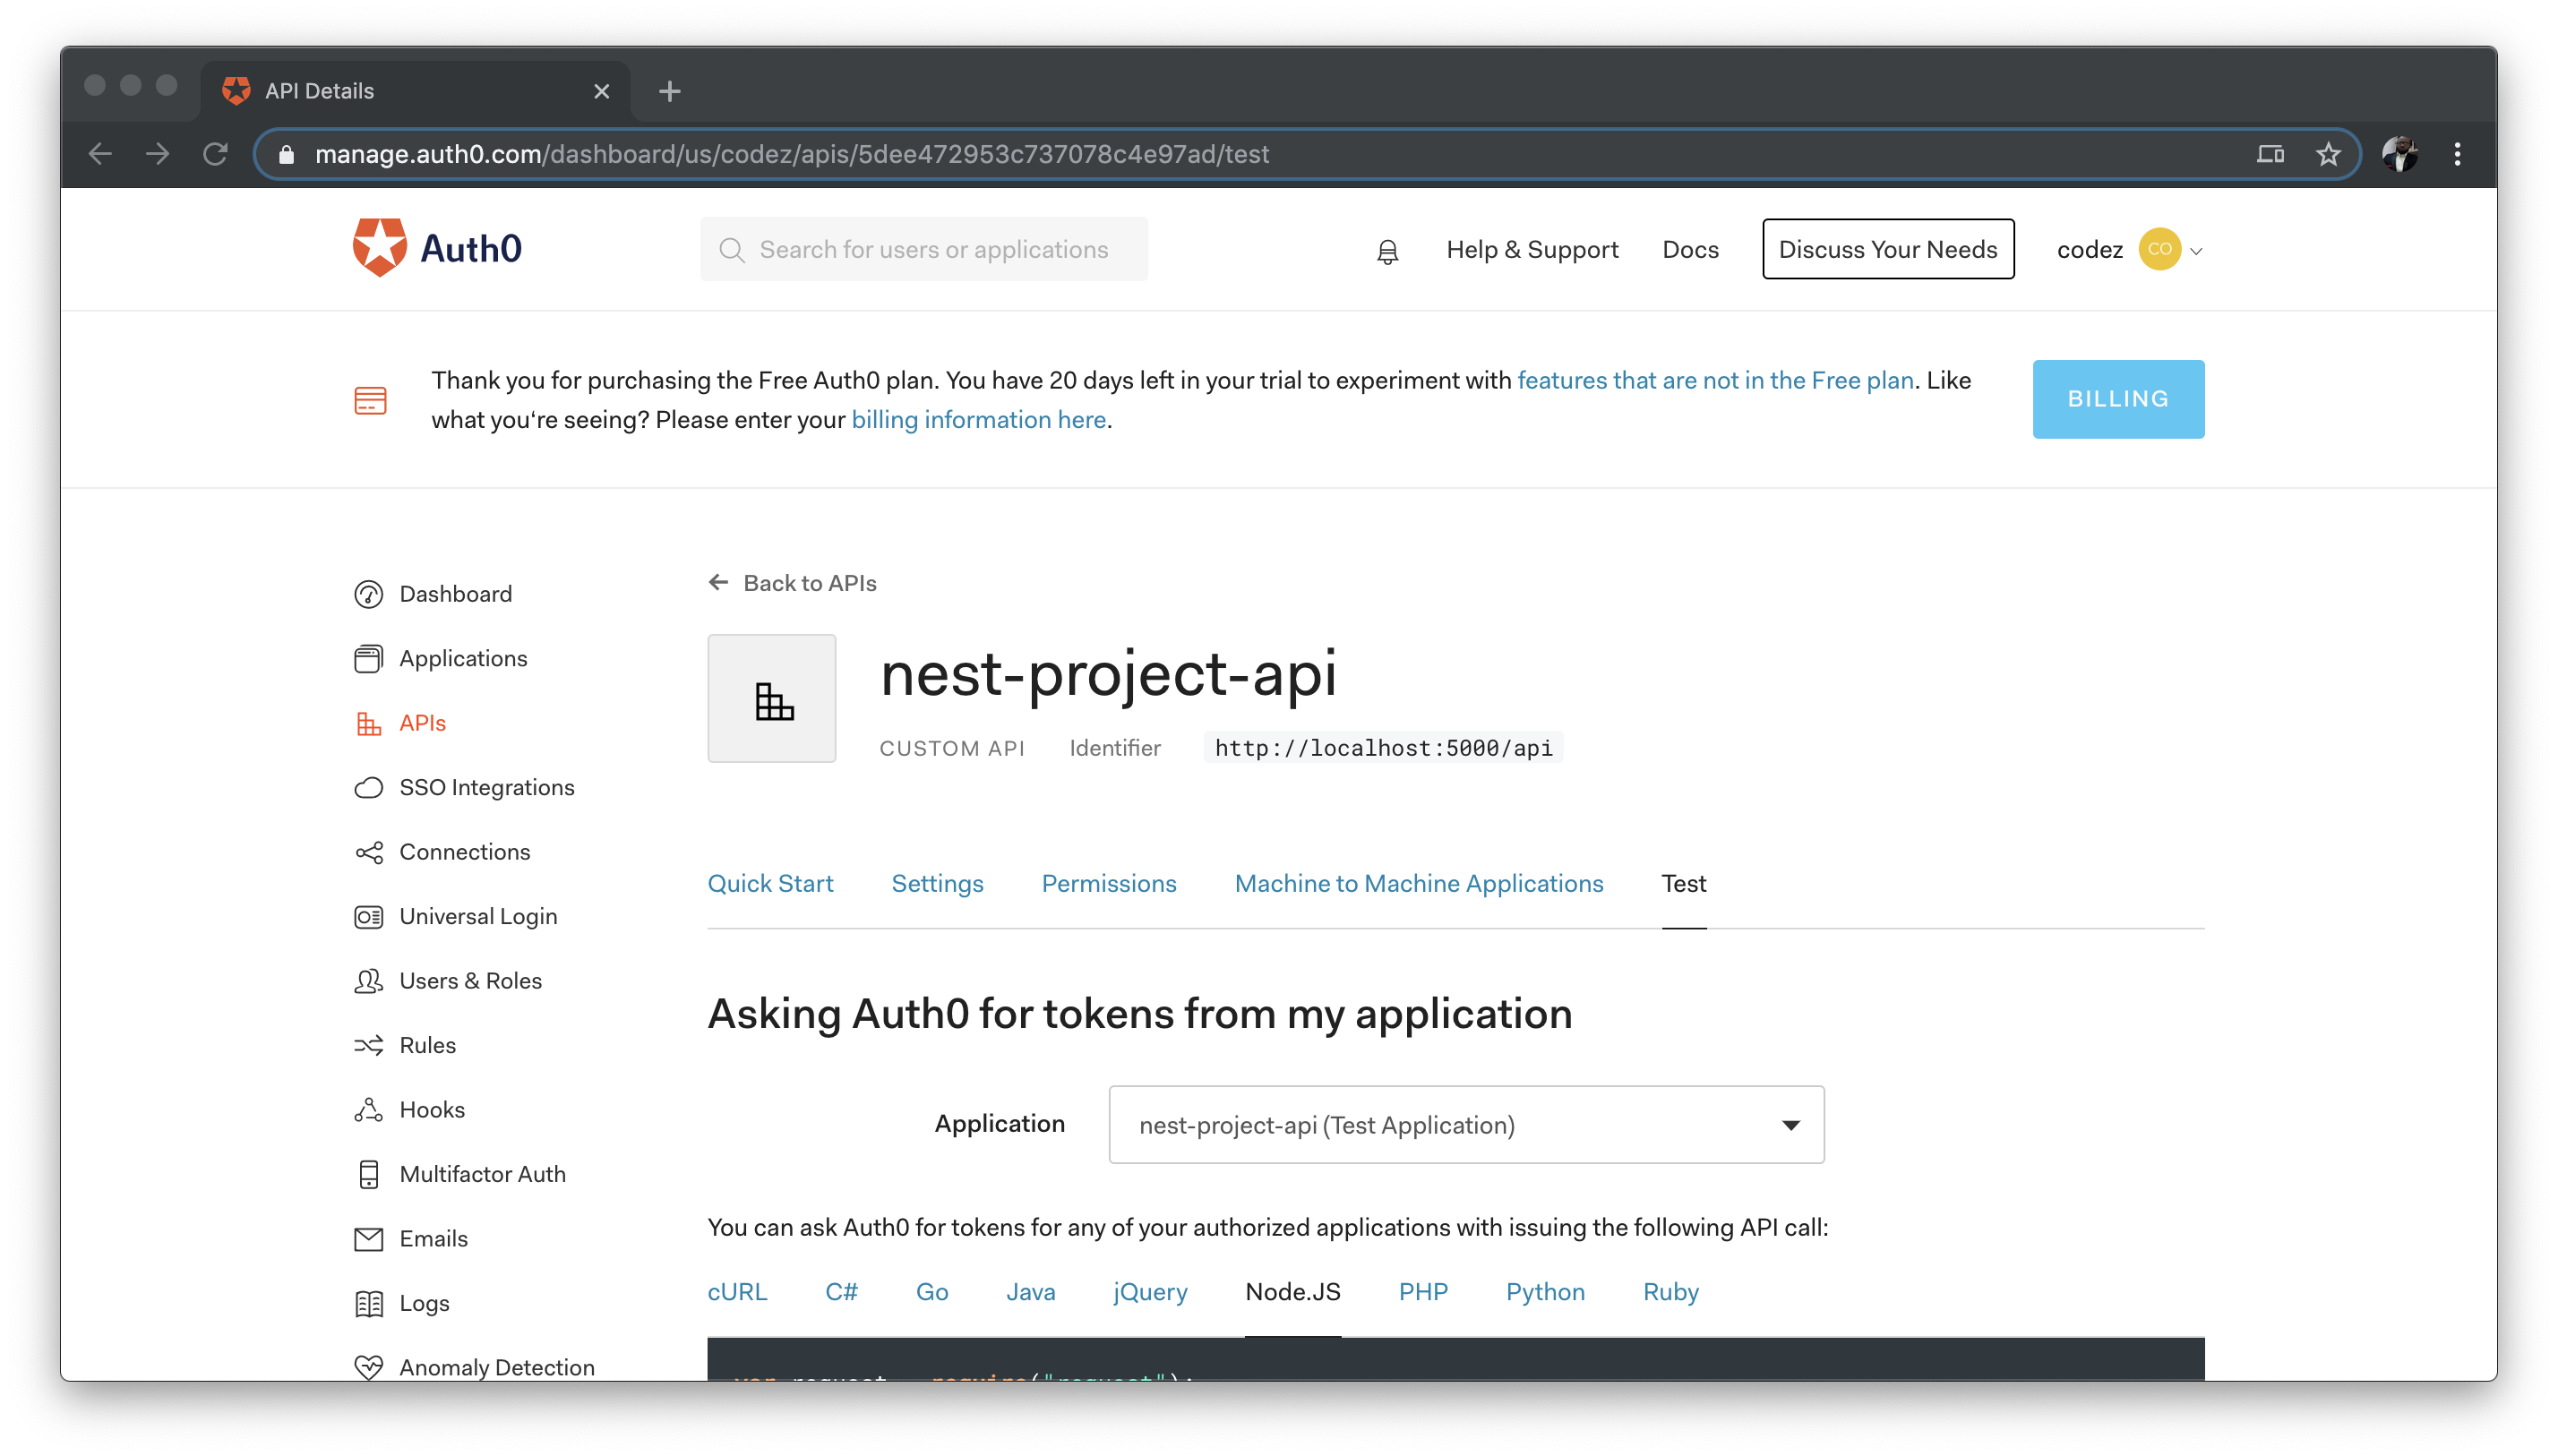Bookmark page with the star icon

coord(2328,154)
